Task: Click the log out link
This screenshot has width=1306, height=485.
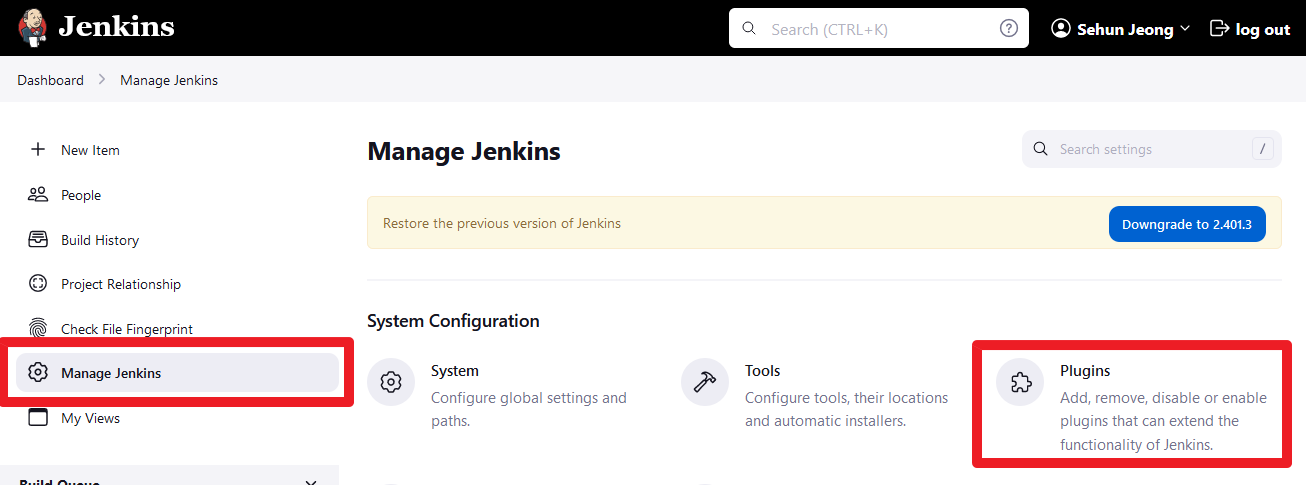Action: coord(1262,30)
